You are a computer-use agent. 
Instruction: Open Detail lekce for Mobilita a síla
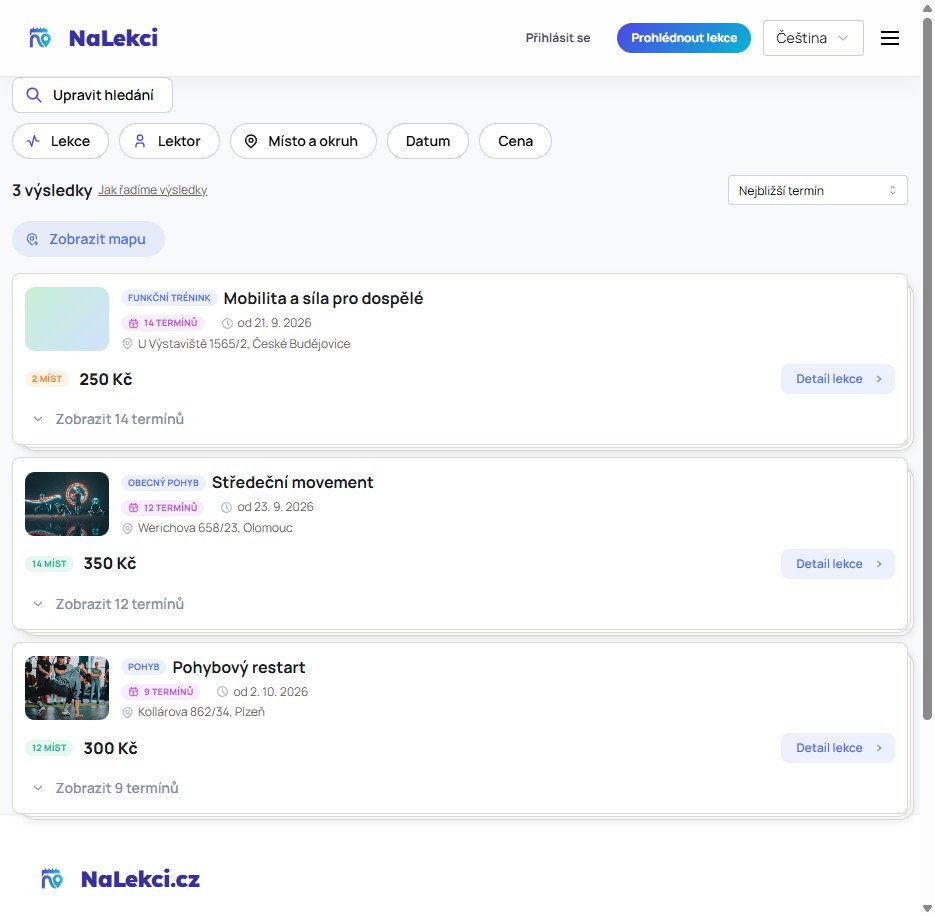838,379
